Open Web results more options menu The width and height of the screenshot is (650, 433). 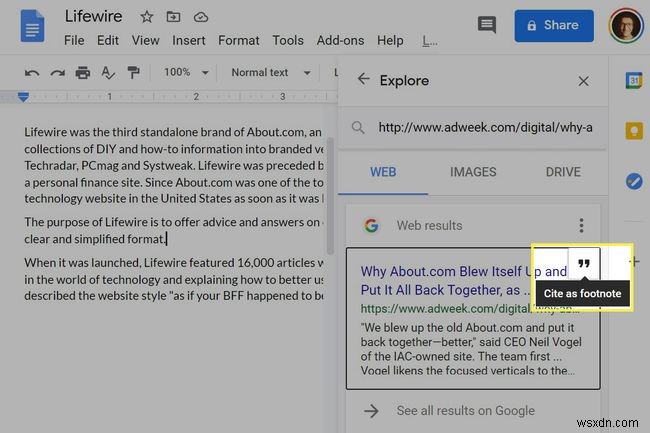coord(581,225)
